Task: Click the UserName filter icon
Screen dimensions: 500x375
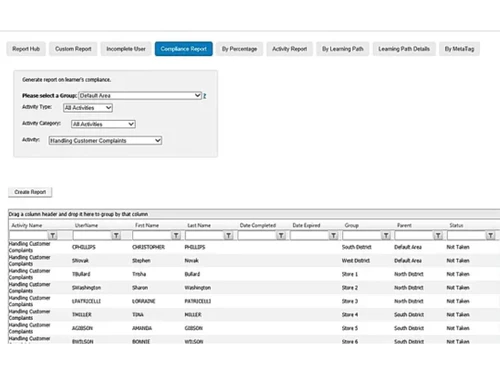Action: (x=116, y=236)
